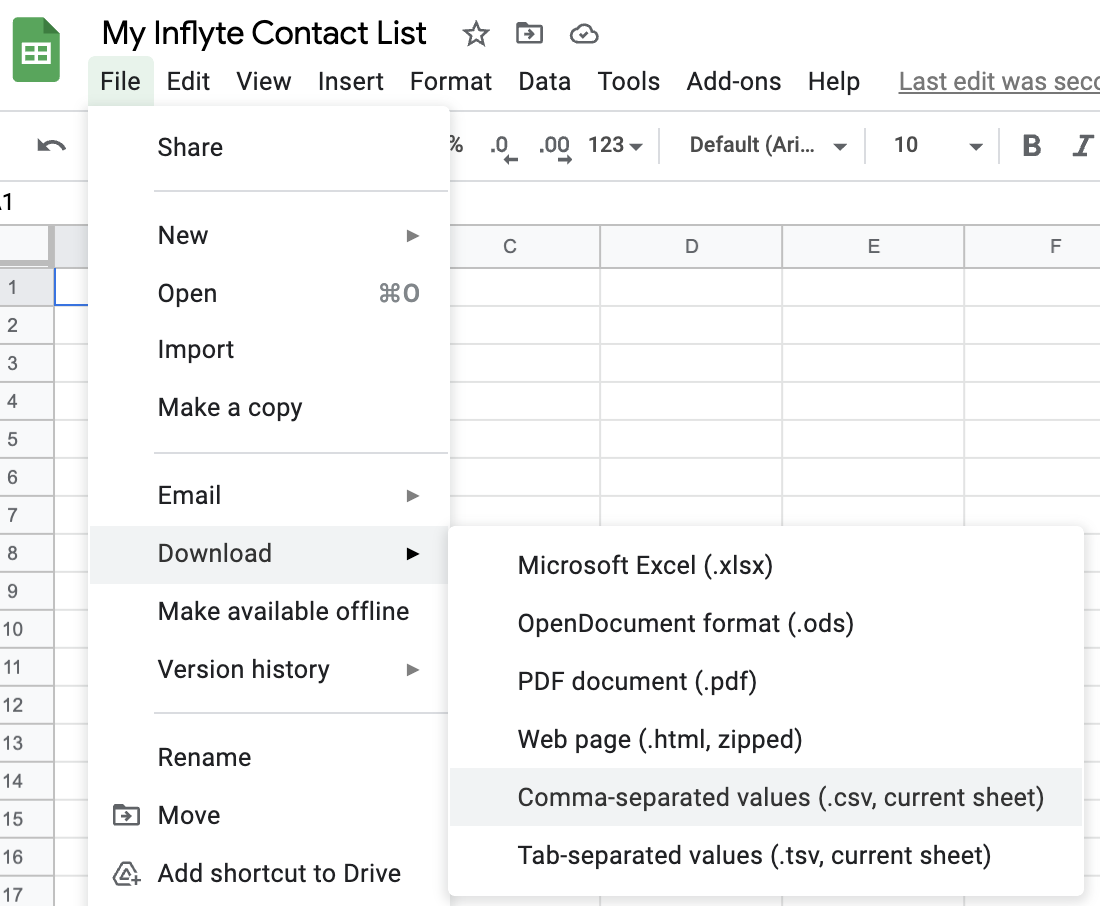Image resolution: width=1100 pixels, height=906 pixels.
Task: Select column F header
Action: pyautogui.click(x=1033, y=246)
